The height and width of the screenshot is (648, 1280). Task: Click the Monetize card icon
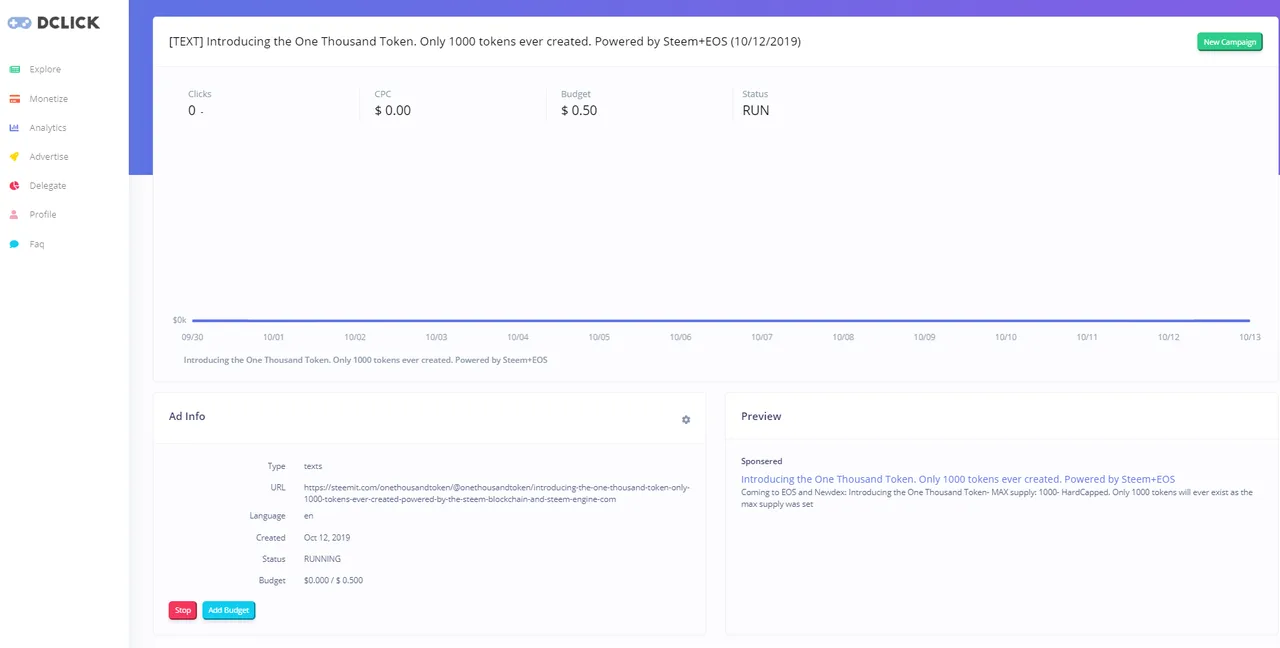[x=14, y=99]
